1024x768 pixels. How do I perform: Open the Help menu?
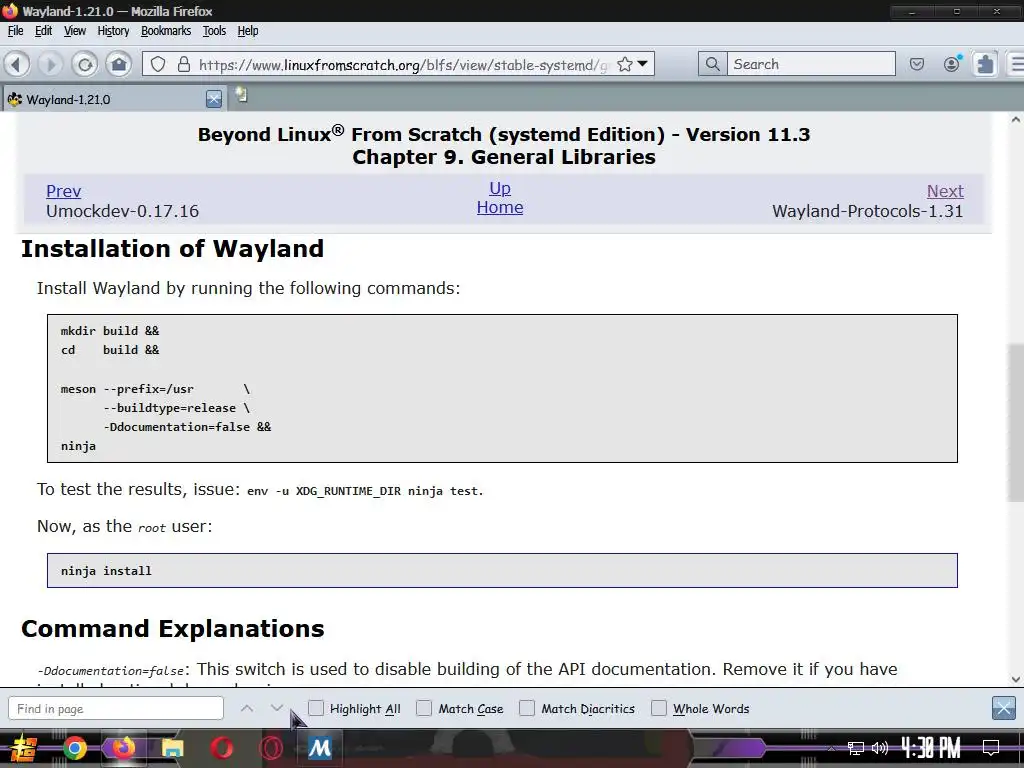(x=248, y=31)
